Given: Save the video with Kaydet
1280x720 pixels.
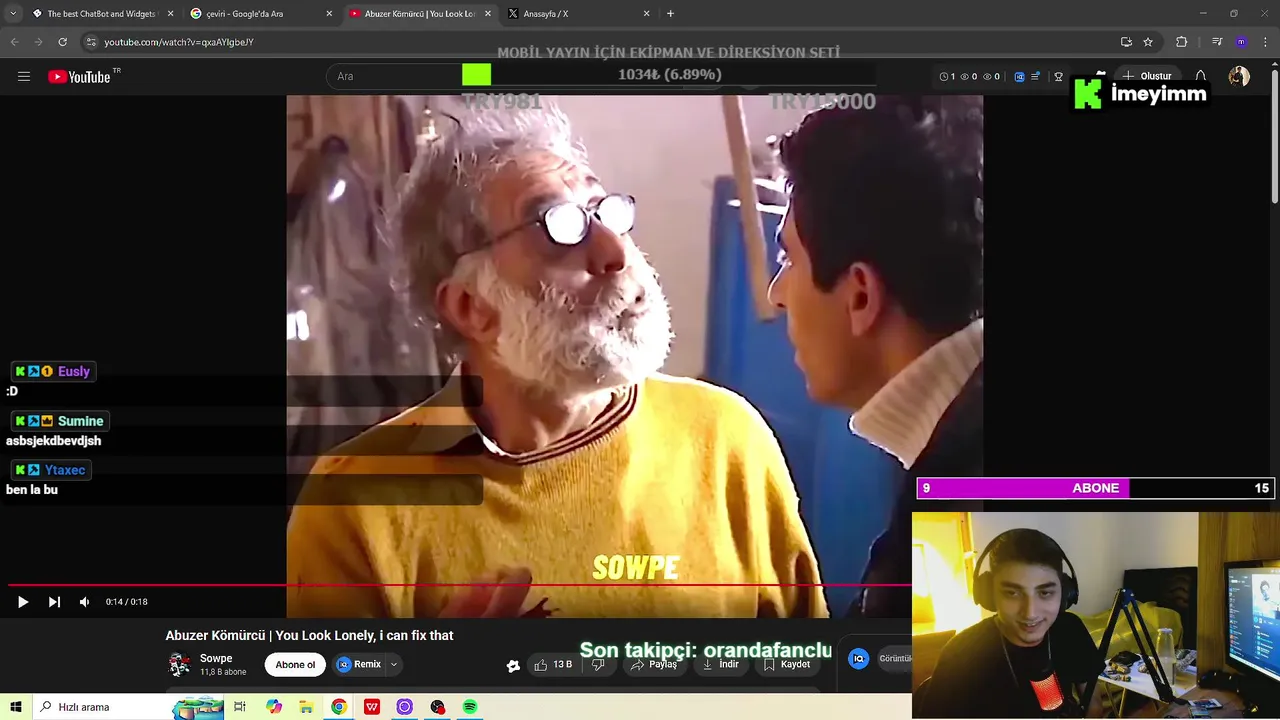Looking at the screenshot, I should pyautogui.click(x=787, y=665).
